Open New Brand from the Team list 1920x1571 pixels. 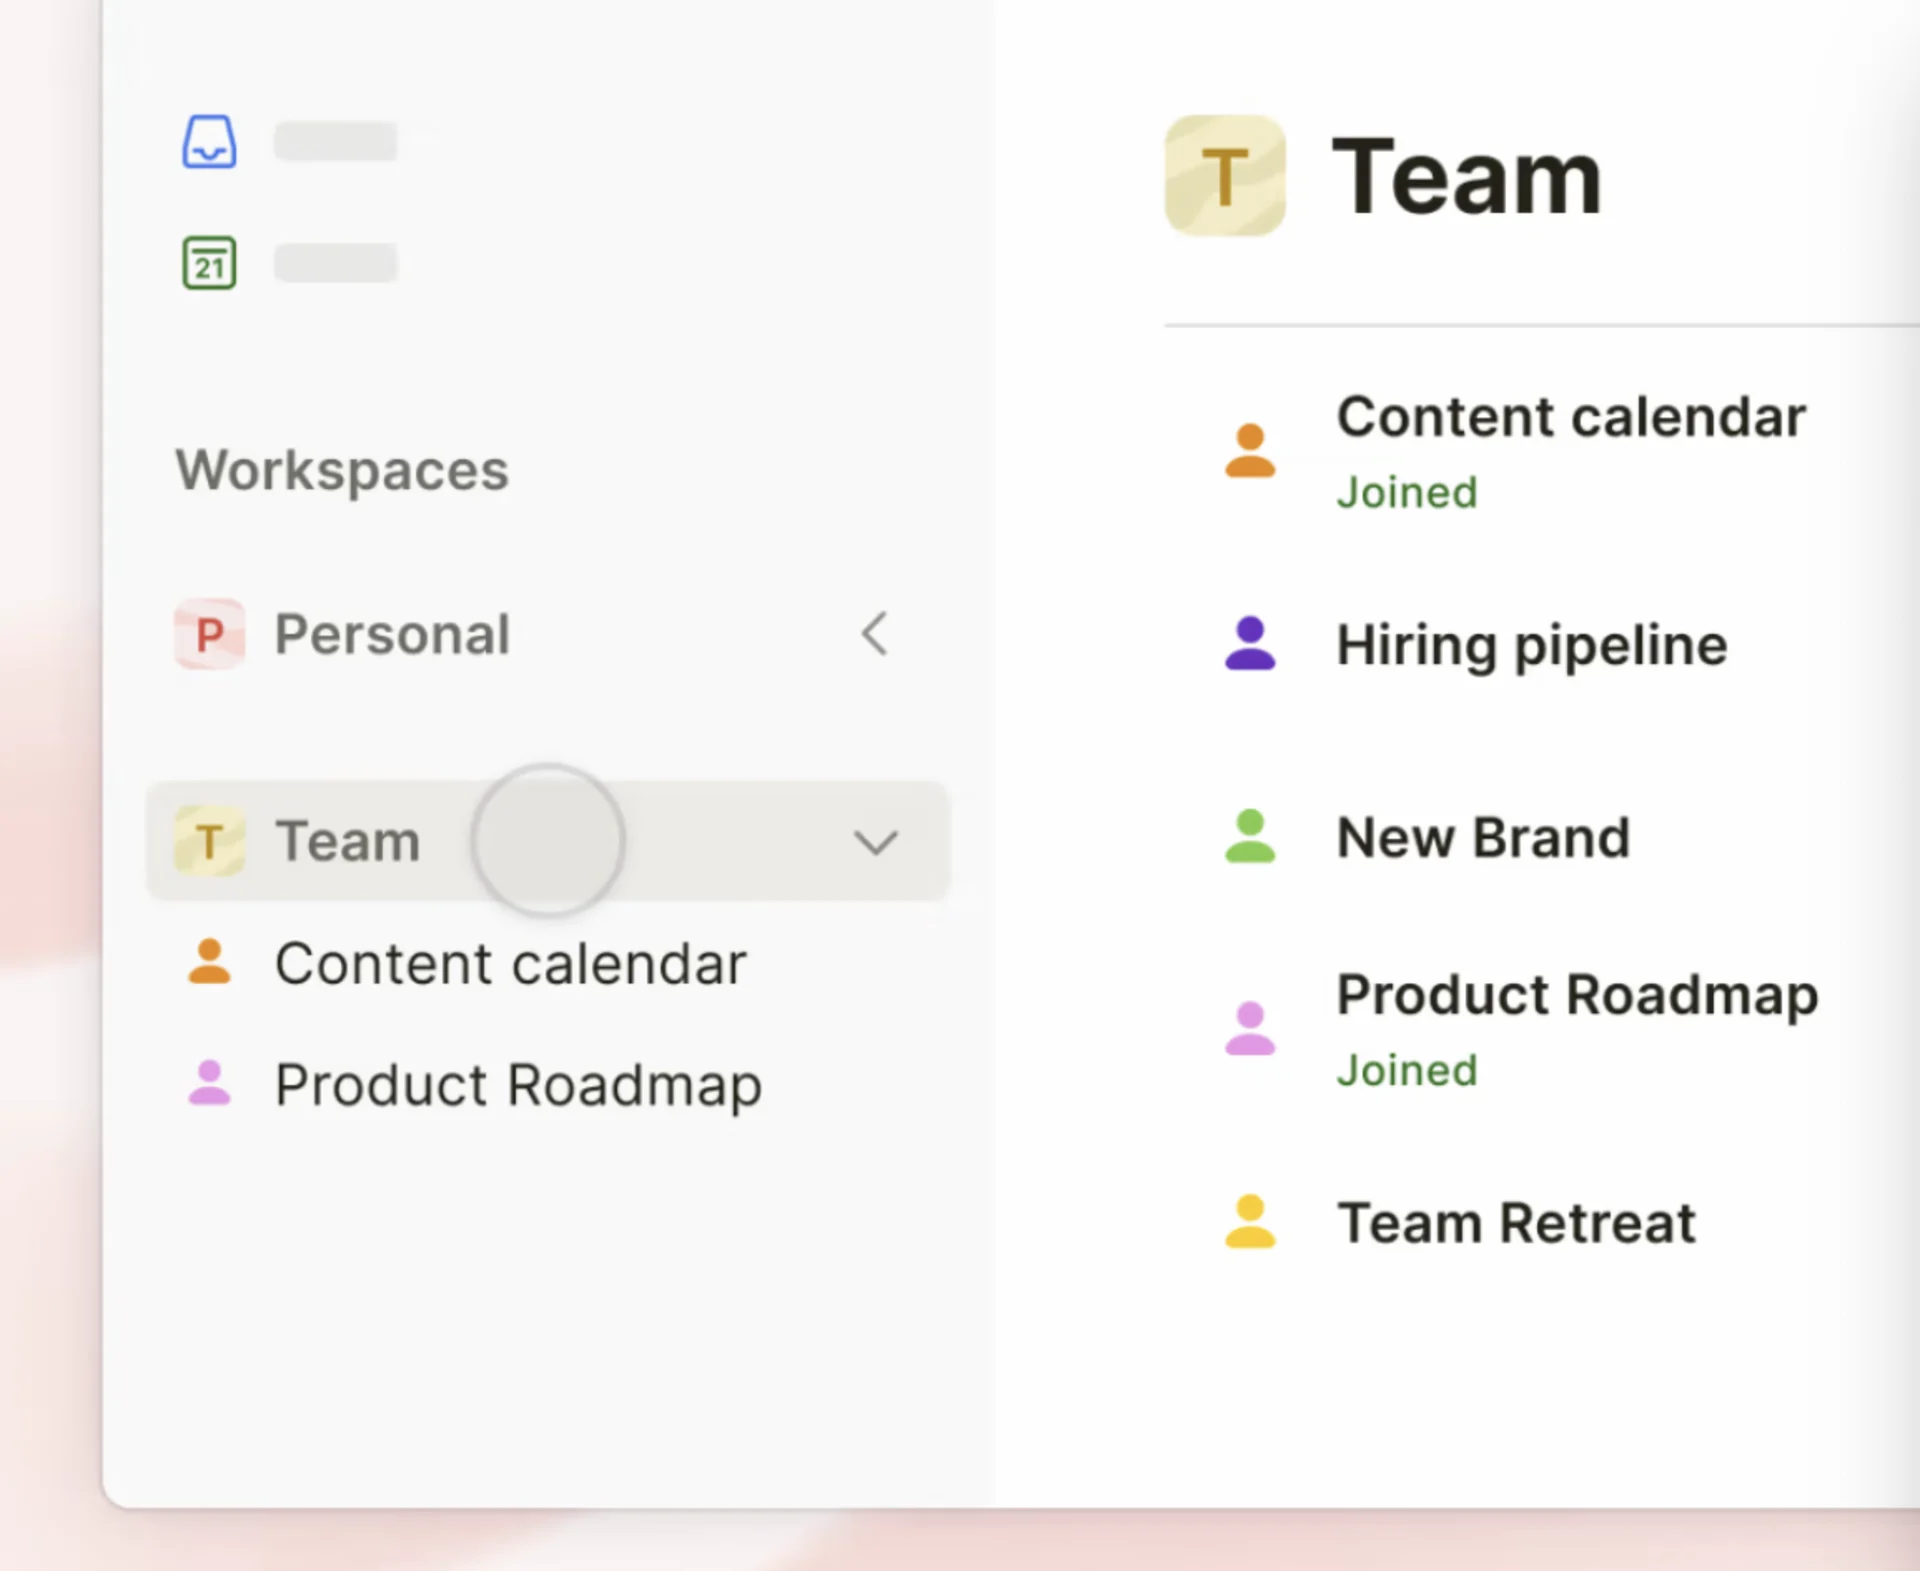pyautogui.click(x=1482, y=837)
